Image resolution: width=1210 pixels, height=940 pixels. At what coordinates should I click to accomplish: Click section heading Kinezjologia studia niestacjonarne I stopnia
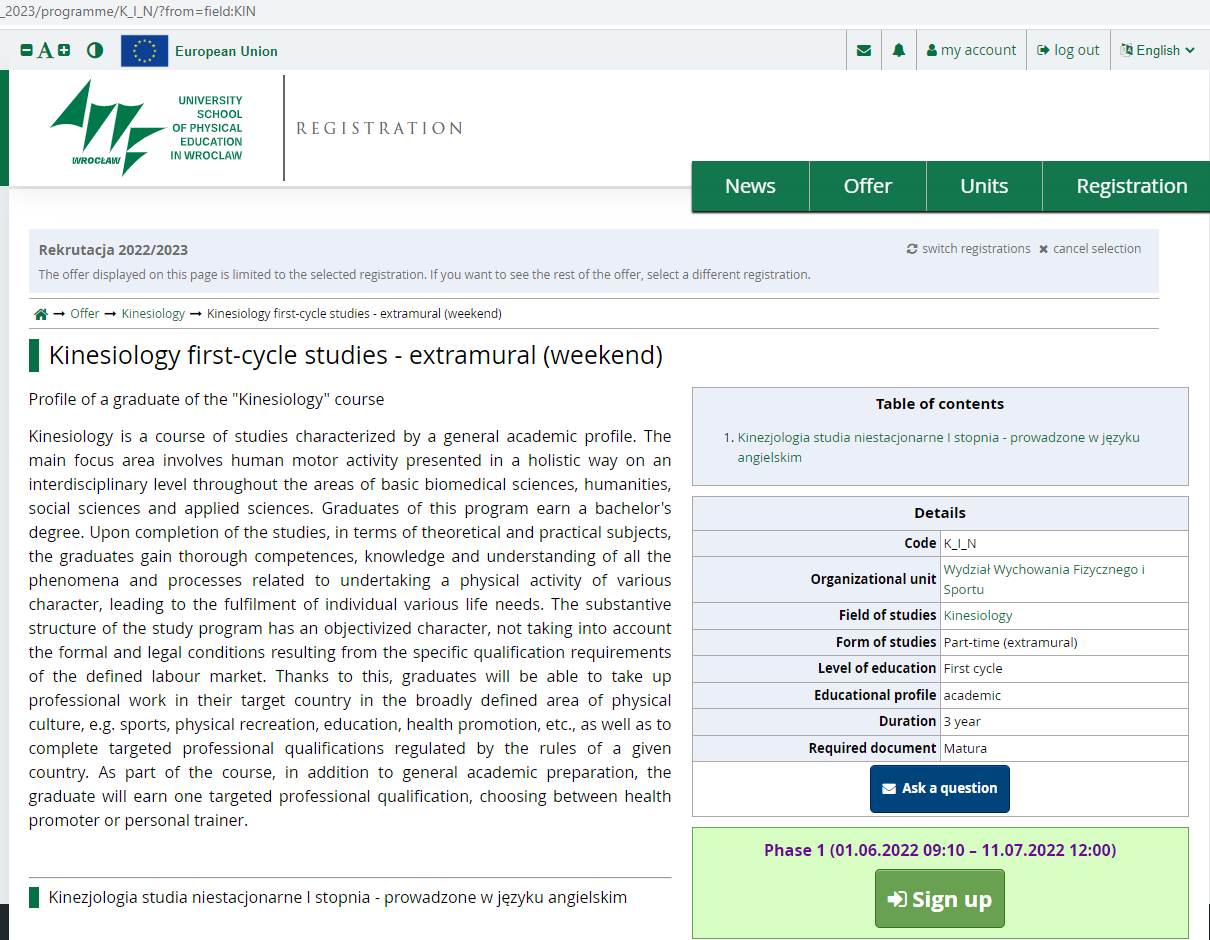pyautogui.click(x=338, y=897)
